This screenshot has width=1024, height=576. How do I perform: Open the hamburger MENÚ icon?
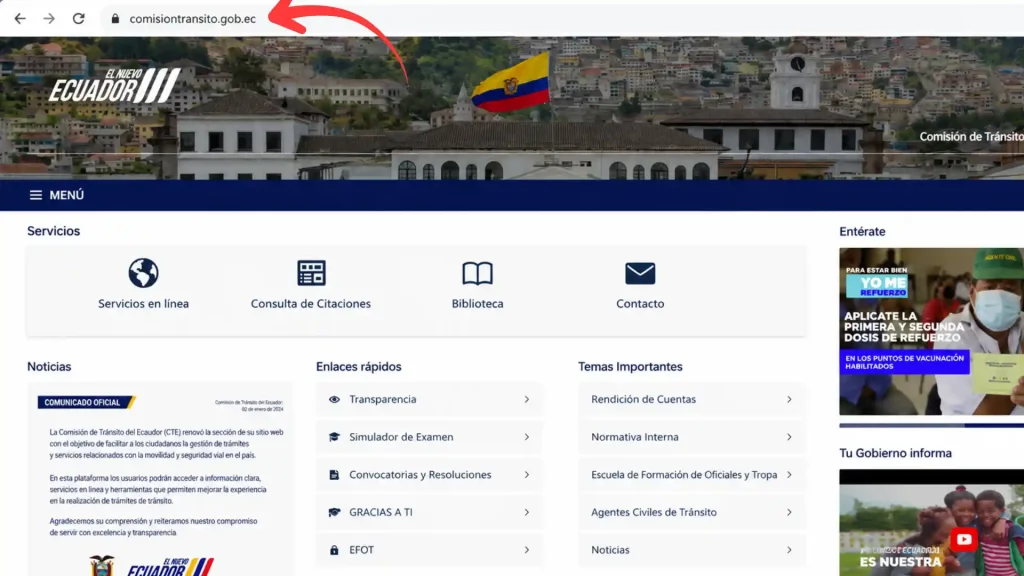(x=35, y=195)
